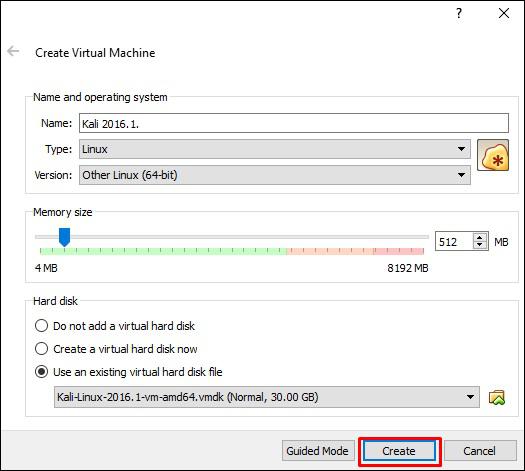Open the Kali-Linux vmdk disk file dropdown
The width and height of the screenshot is (525, 471).
[x=267, y=397]
